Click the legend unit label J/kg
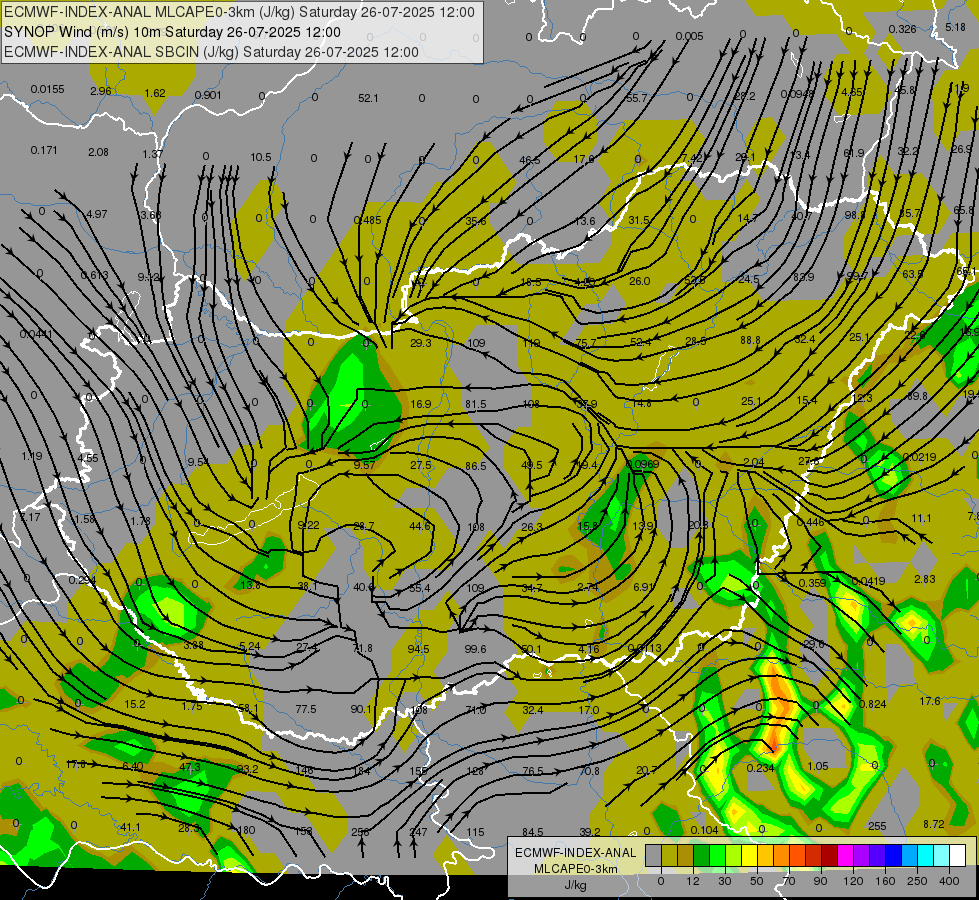Image resolution: width=979 pixels, height=900 pixels. click(576, 884)
